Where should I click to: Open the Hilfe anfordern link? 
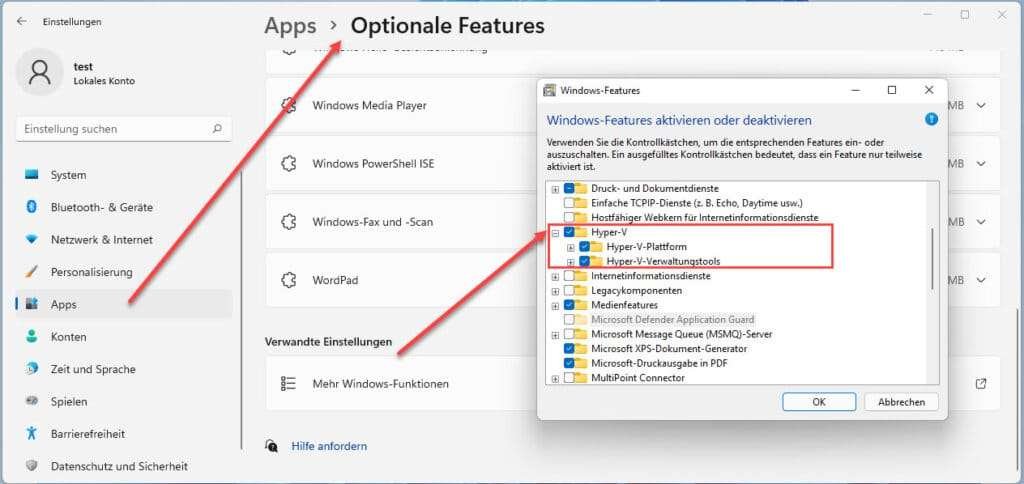coord(329,446)
